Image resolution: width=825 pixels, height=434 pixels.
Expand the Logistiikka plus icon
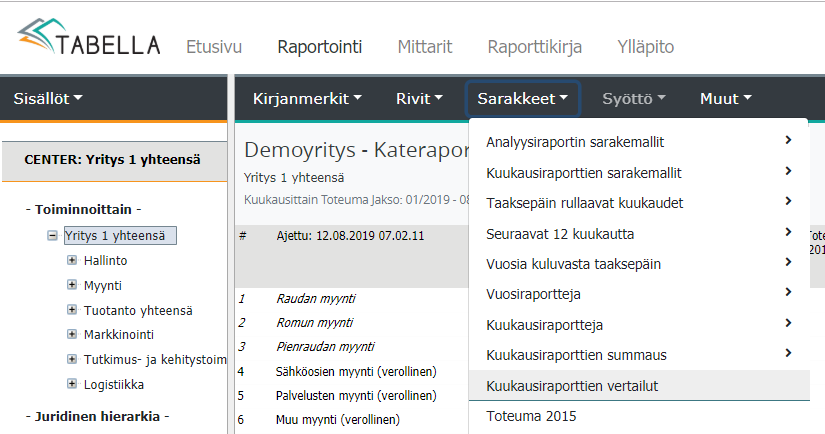[72, 384]
